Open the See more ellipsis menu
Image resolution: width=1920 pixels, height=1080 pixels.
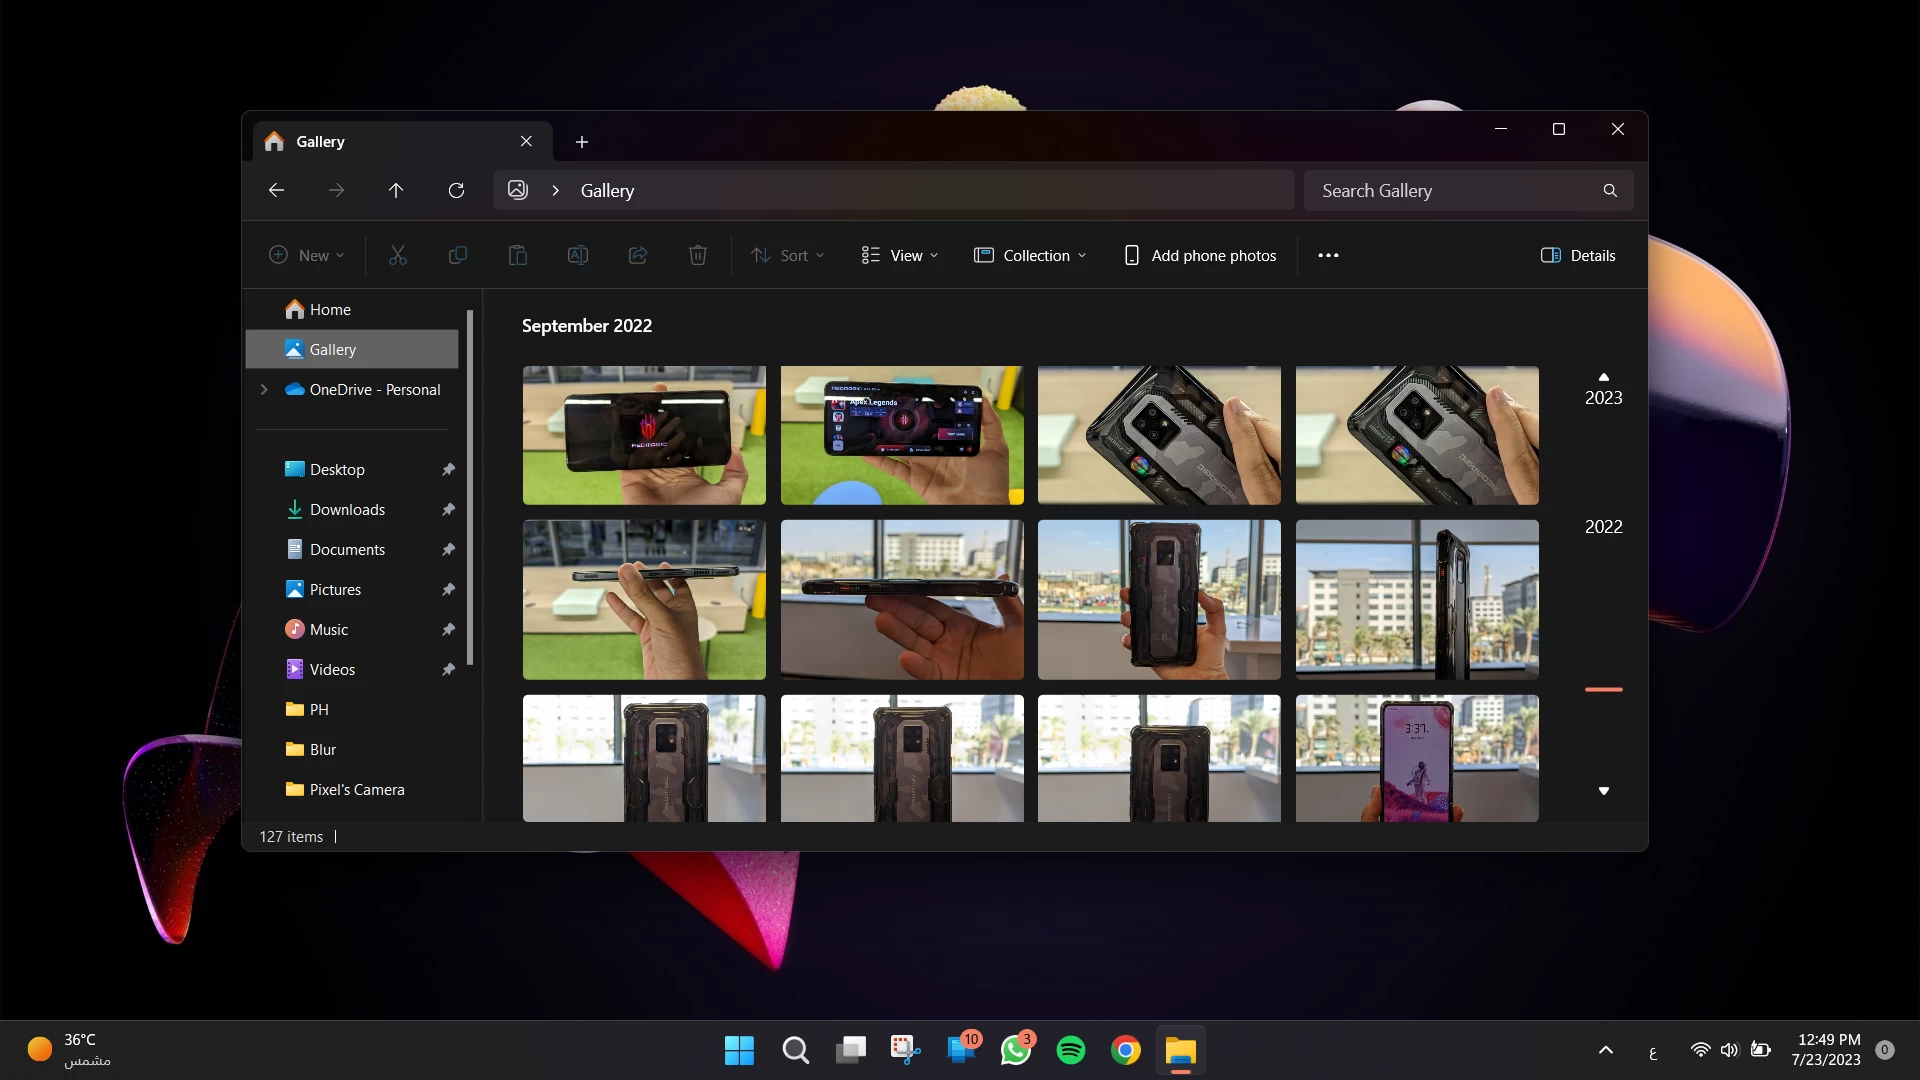coord(1328,256)
